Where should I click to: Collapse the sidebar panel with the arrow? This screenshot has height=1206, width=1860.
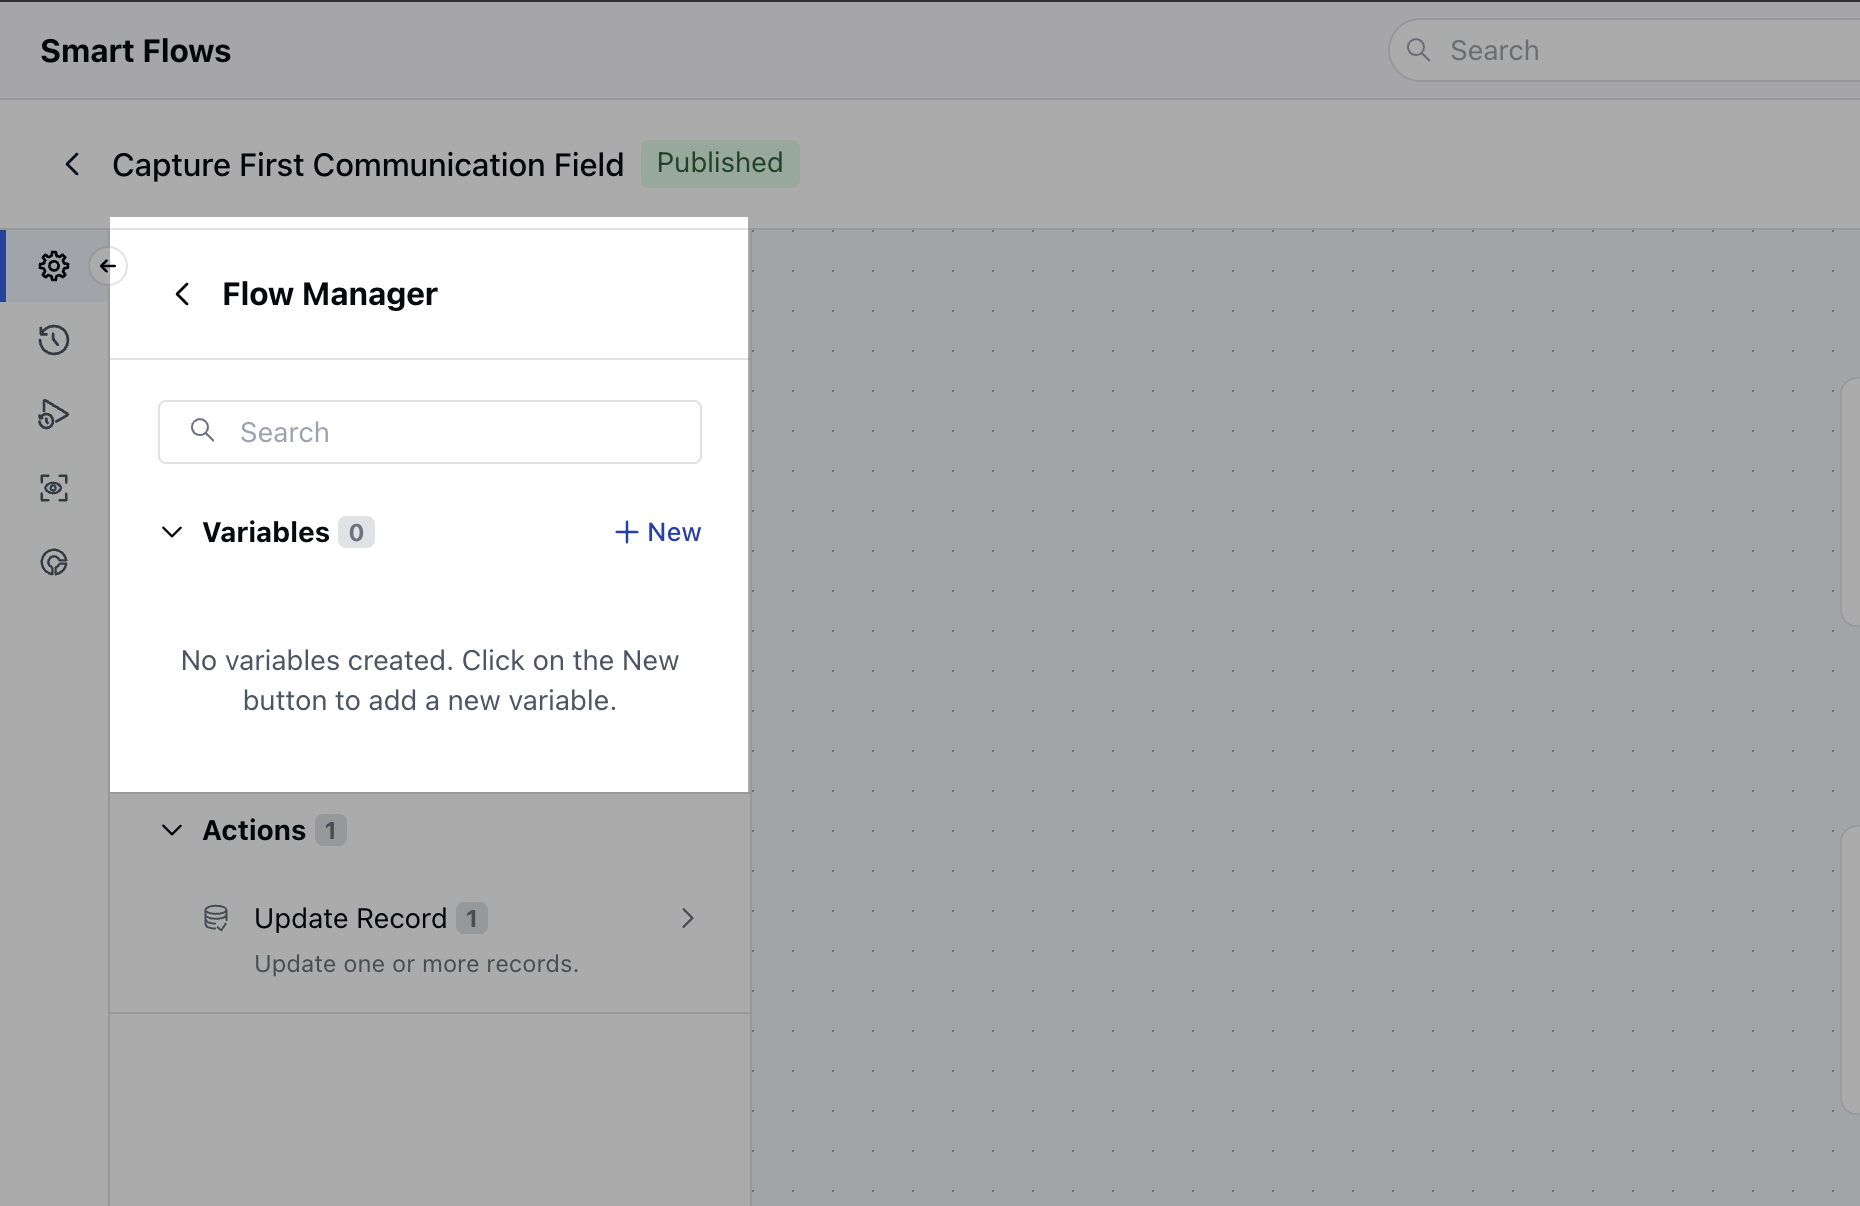click(109, 266)
